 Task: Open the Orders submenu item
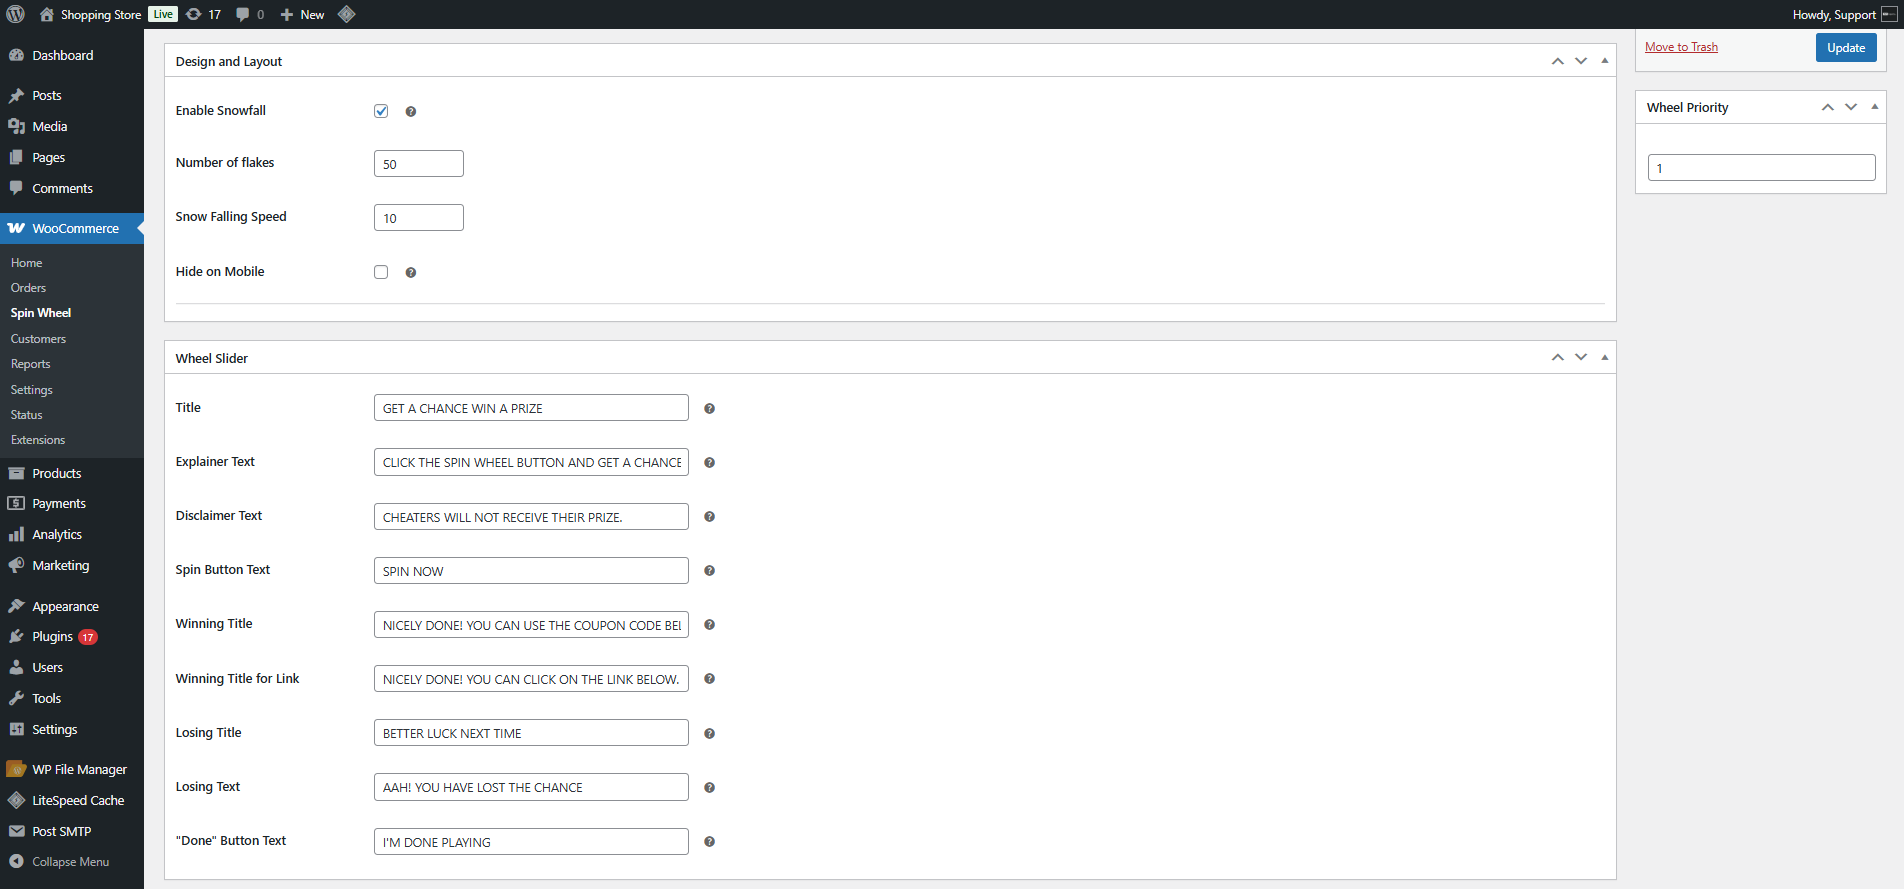pos(28,288)
